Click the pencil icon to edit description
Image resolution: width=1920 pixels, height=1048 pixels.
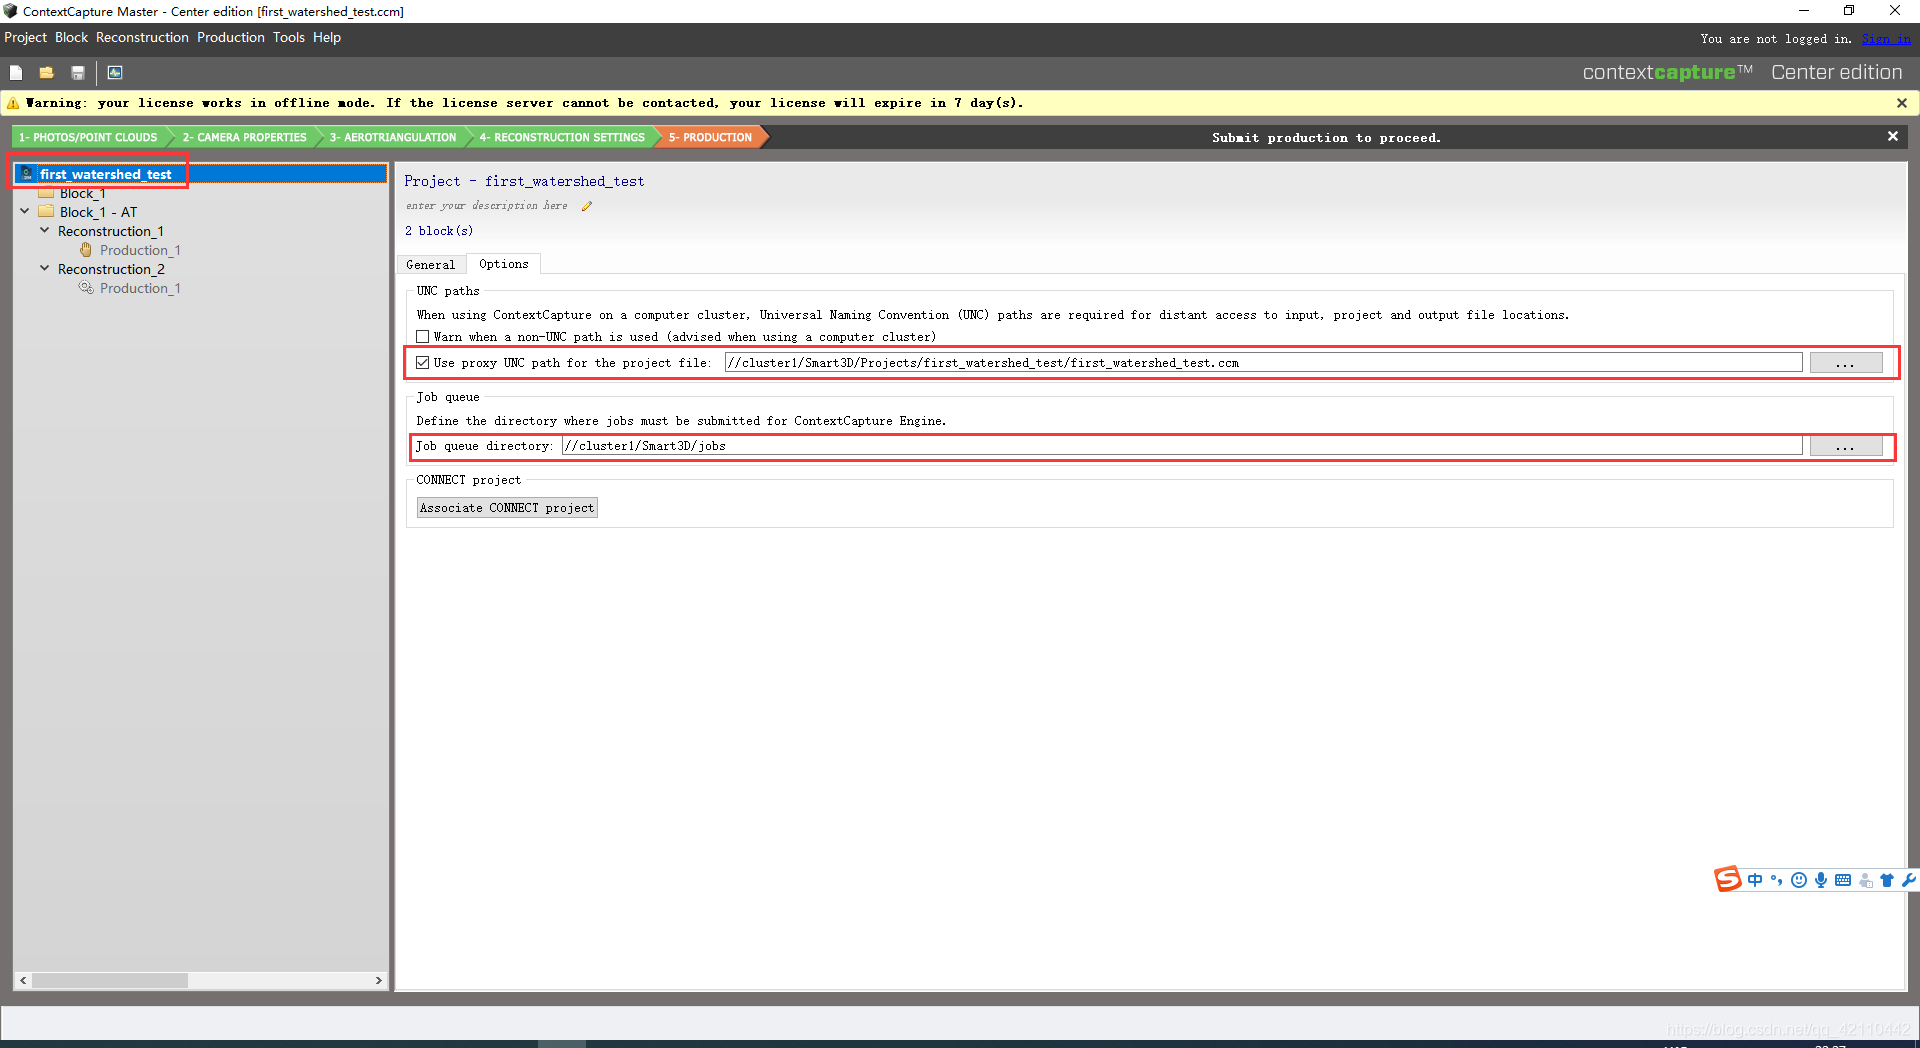587,206
